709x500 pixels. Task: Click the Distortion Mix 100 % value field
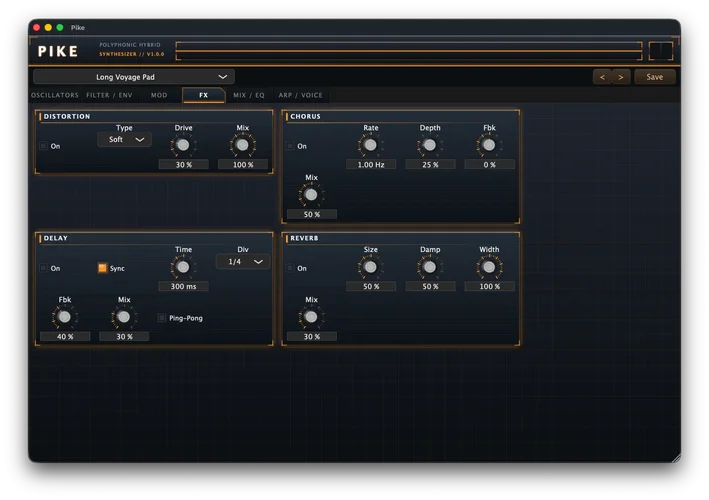click(x=243, y=165)
